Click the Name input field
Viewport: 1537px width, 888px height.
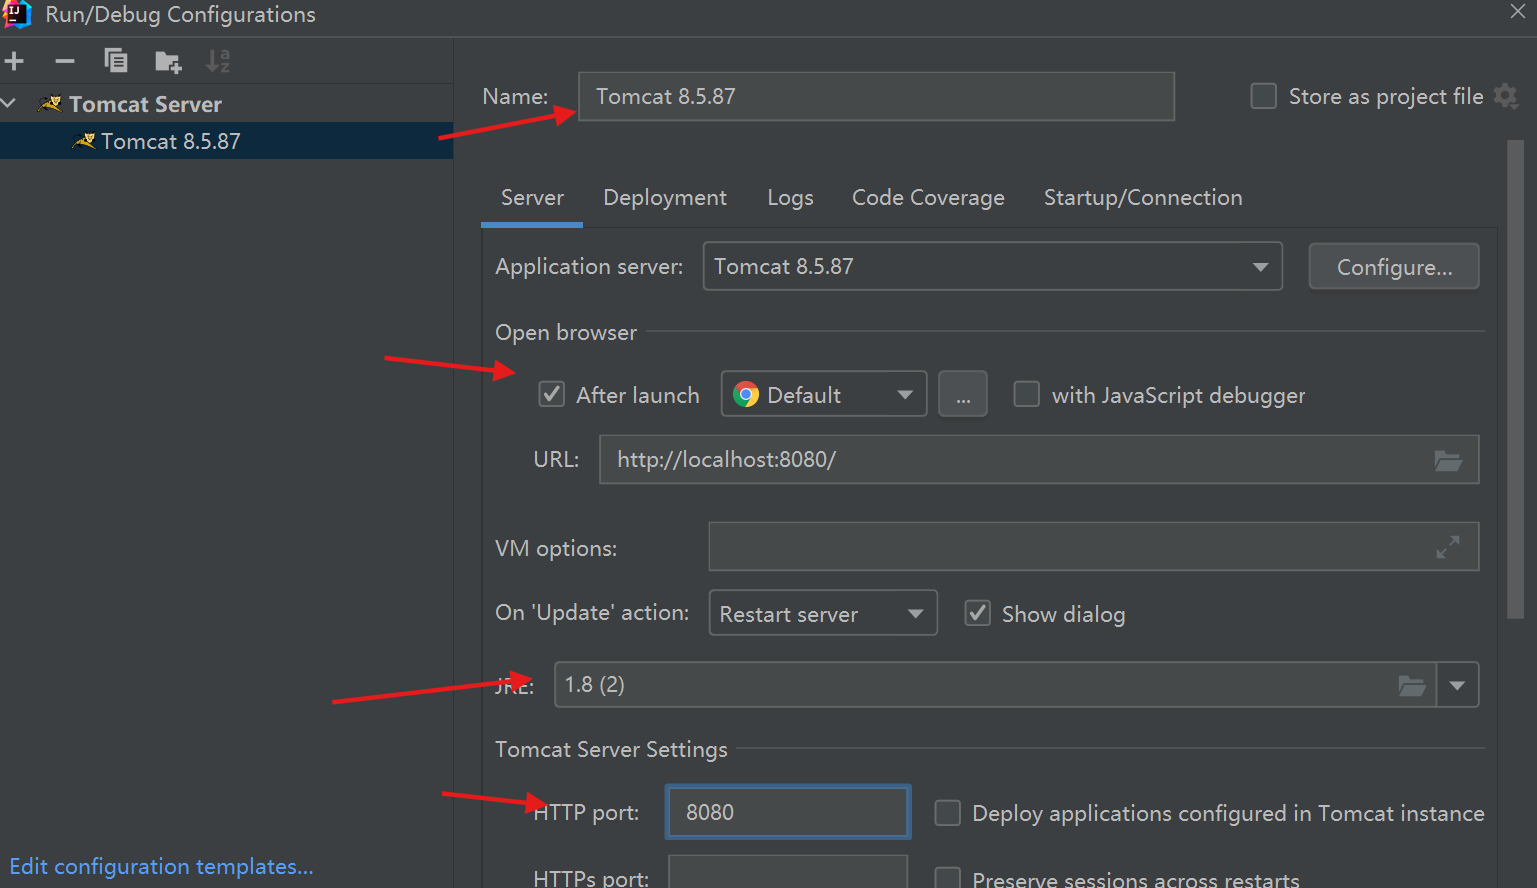coord(876,96)
